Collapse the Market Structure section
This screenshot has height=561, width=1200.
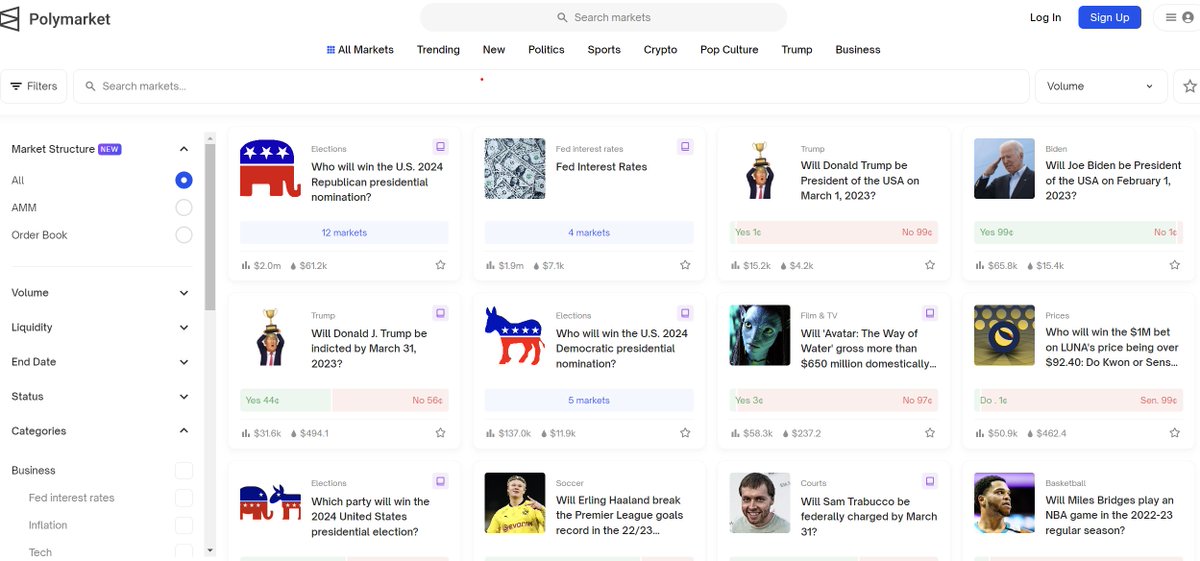click(x=183, y=149)
